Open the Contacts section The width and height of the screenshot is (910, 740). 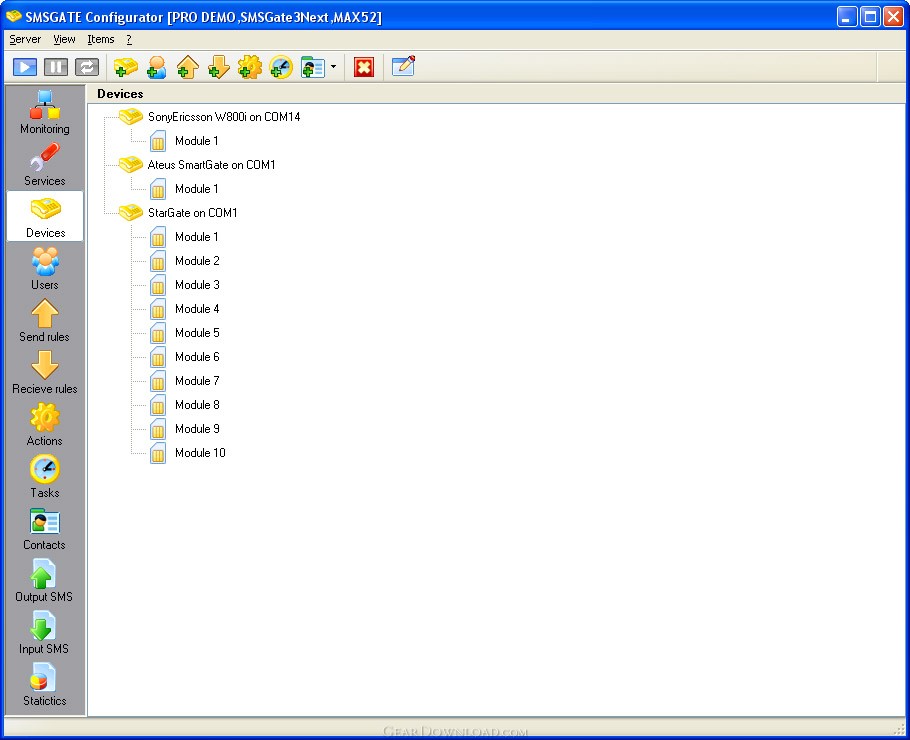coord(45,528)
